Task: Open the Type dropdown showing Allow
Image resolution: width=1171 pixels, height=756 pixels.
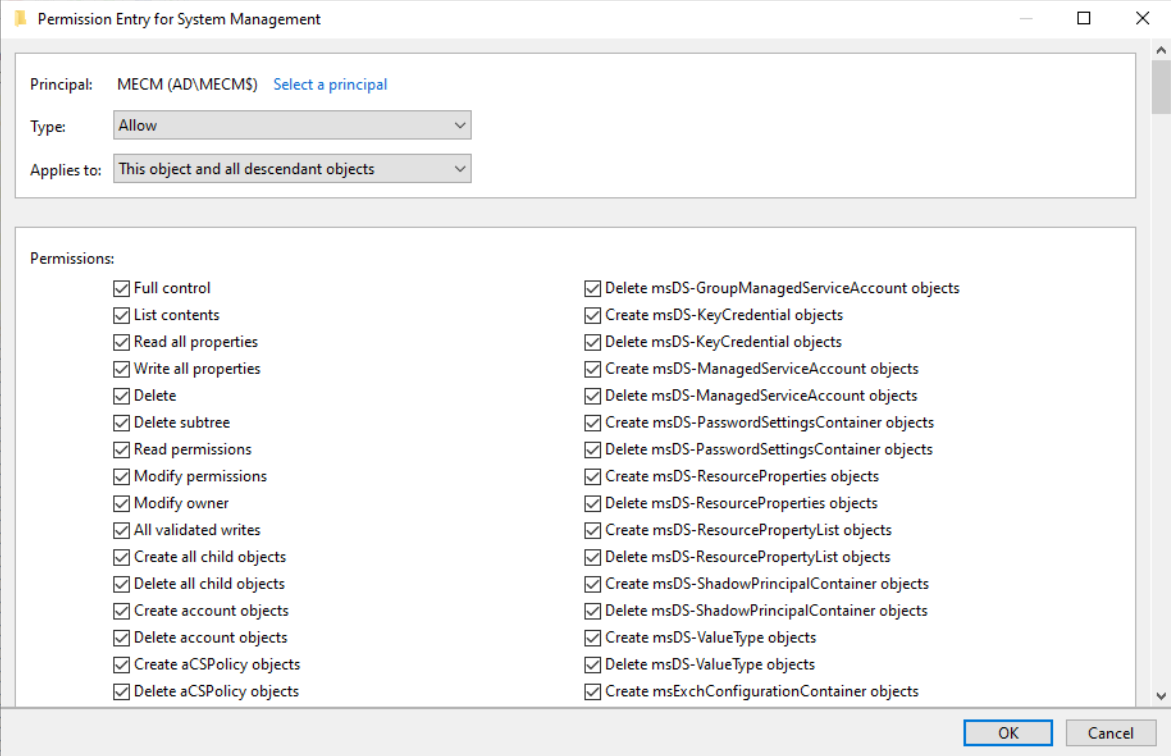Action: coord(292,126)
